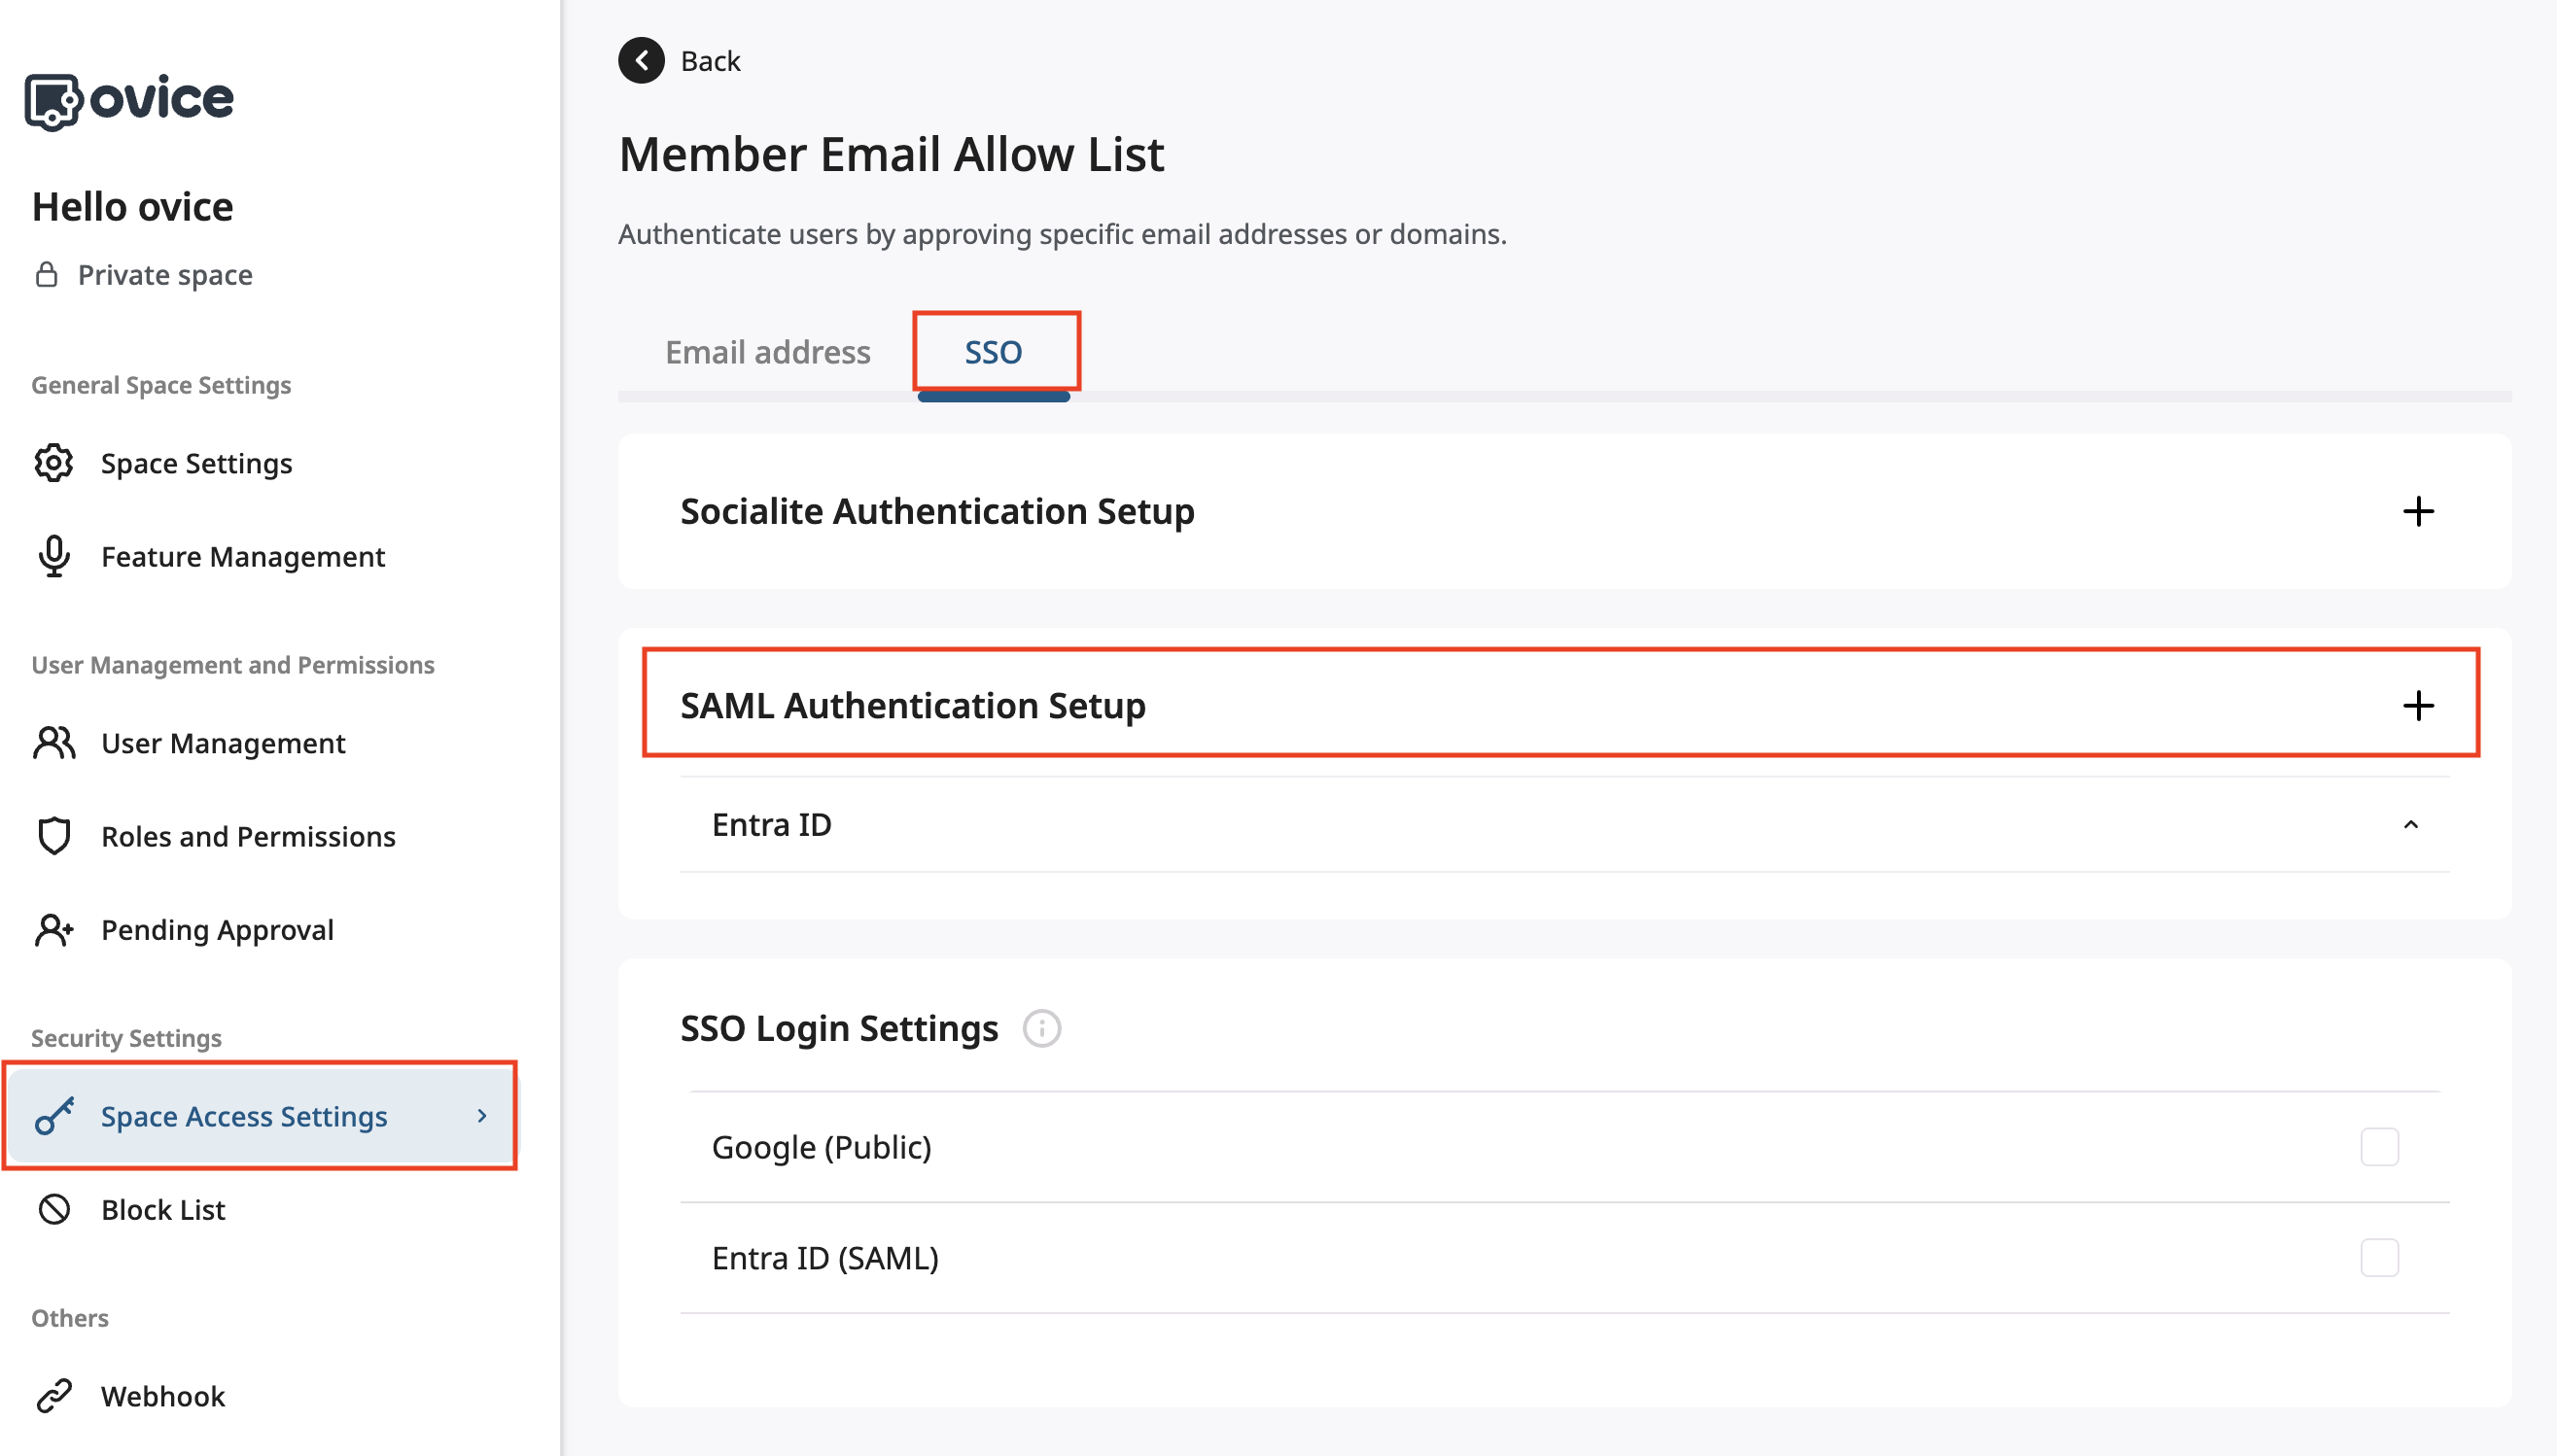Click the Webhook link icon

[54, 1396]
